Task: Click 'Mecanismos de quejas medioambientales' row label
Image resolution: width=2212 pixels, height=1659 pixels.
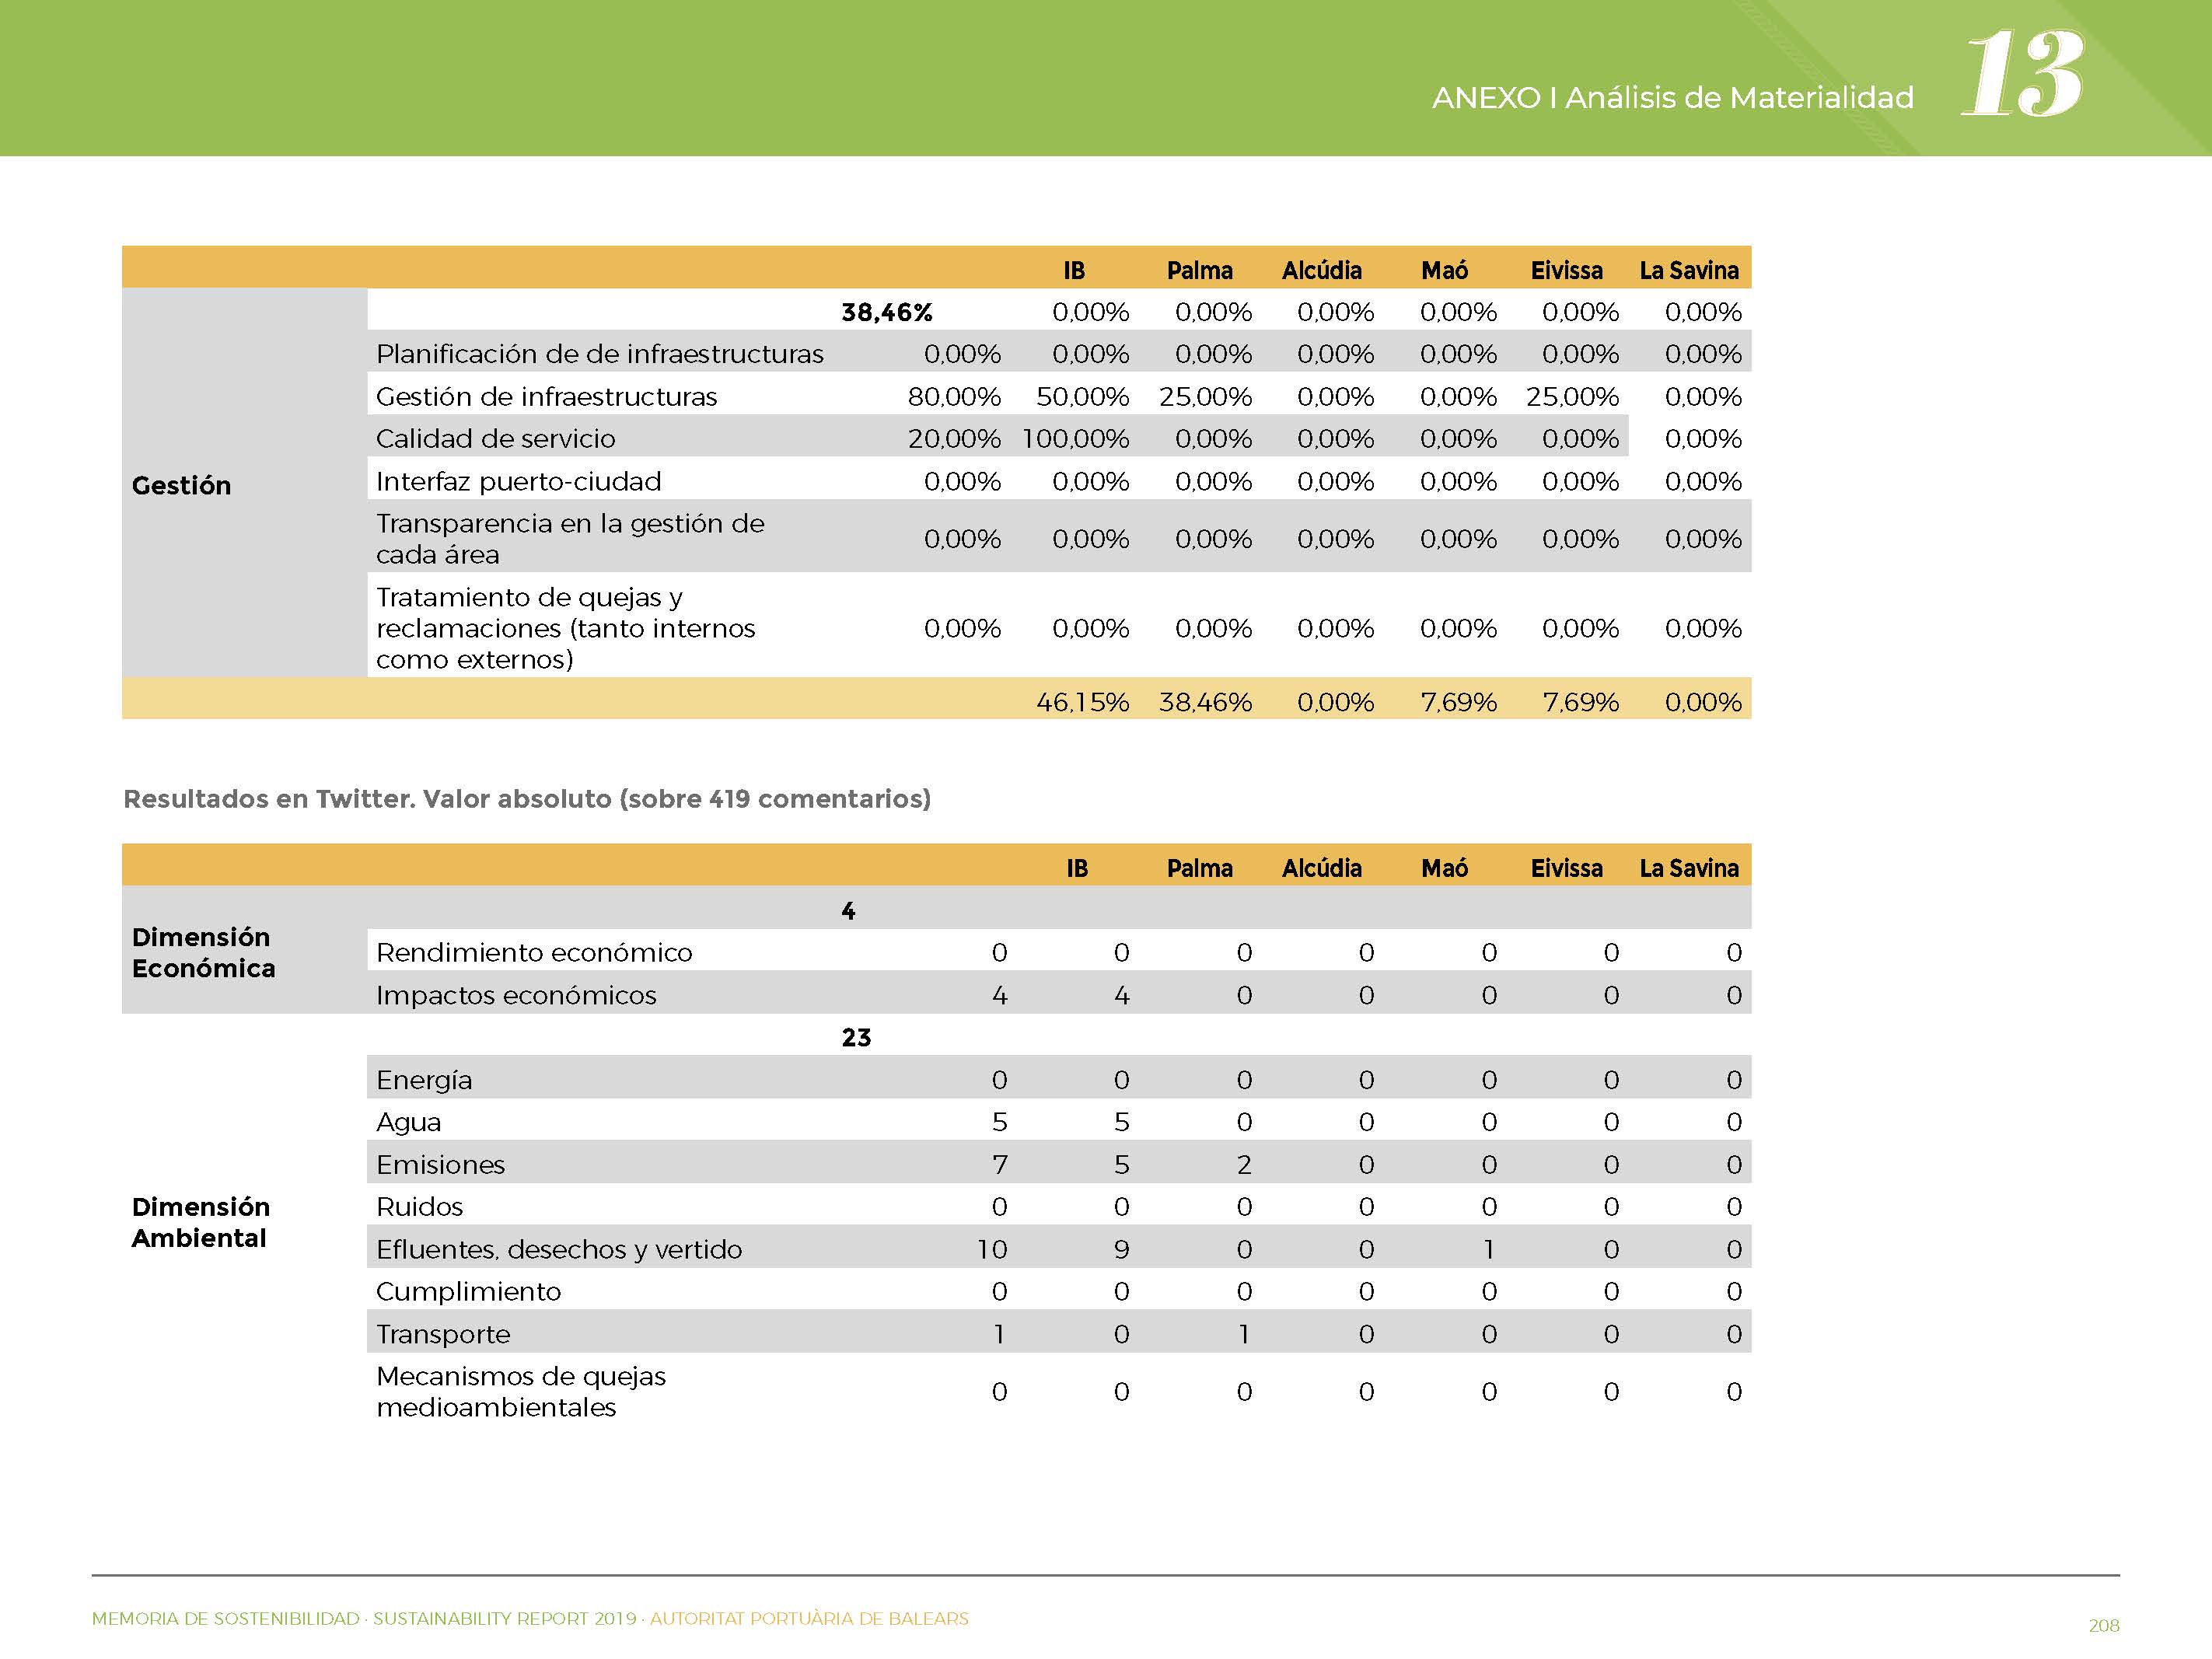Action: tap(521, 1392)
